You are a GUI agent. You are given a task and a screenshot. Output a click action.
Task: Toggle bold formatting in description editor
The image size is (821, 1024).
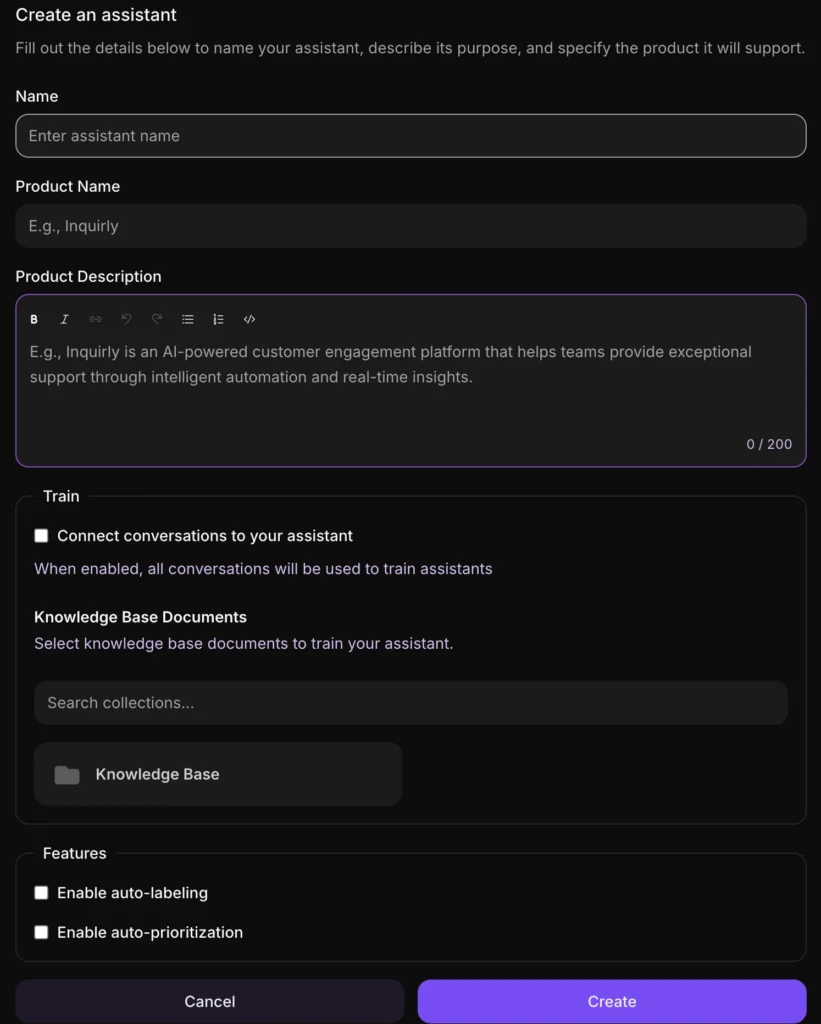[x=34, y=319]
